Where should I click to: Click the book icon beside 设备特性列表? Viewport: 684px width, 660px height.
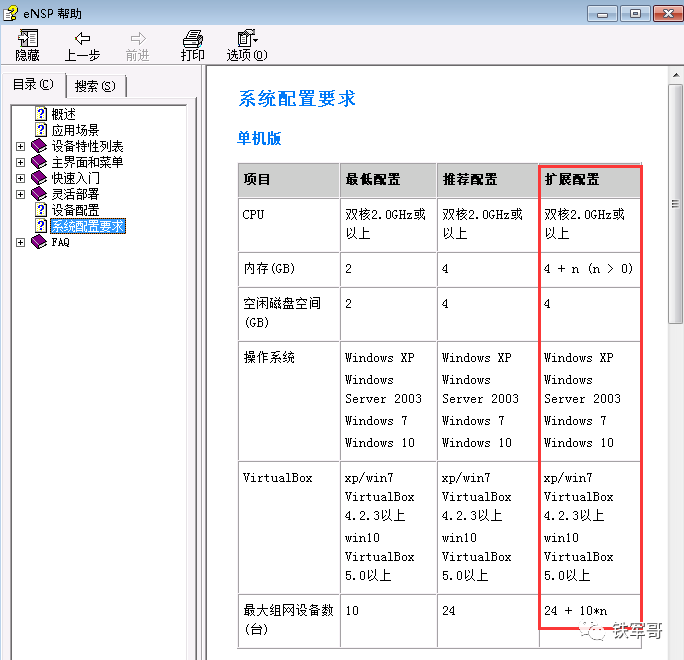[x=39, y=146]
